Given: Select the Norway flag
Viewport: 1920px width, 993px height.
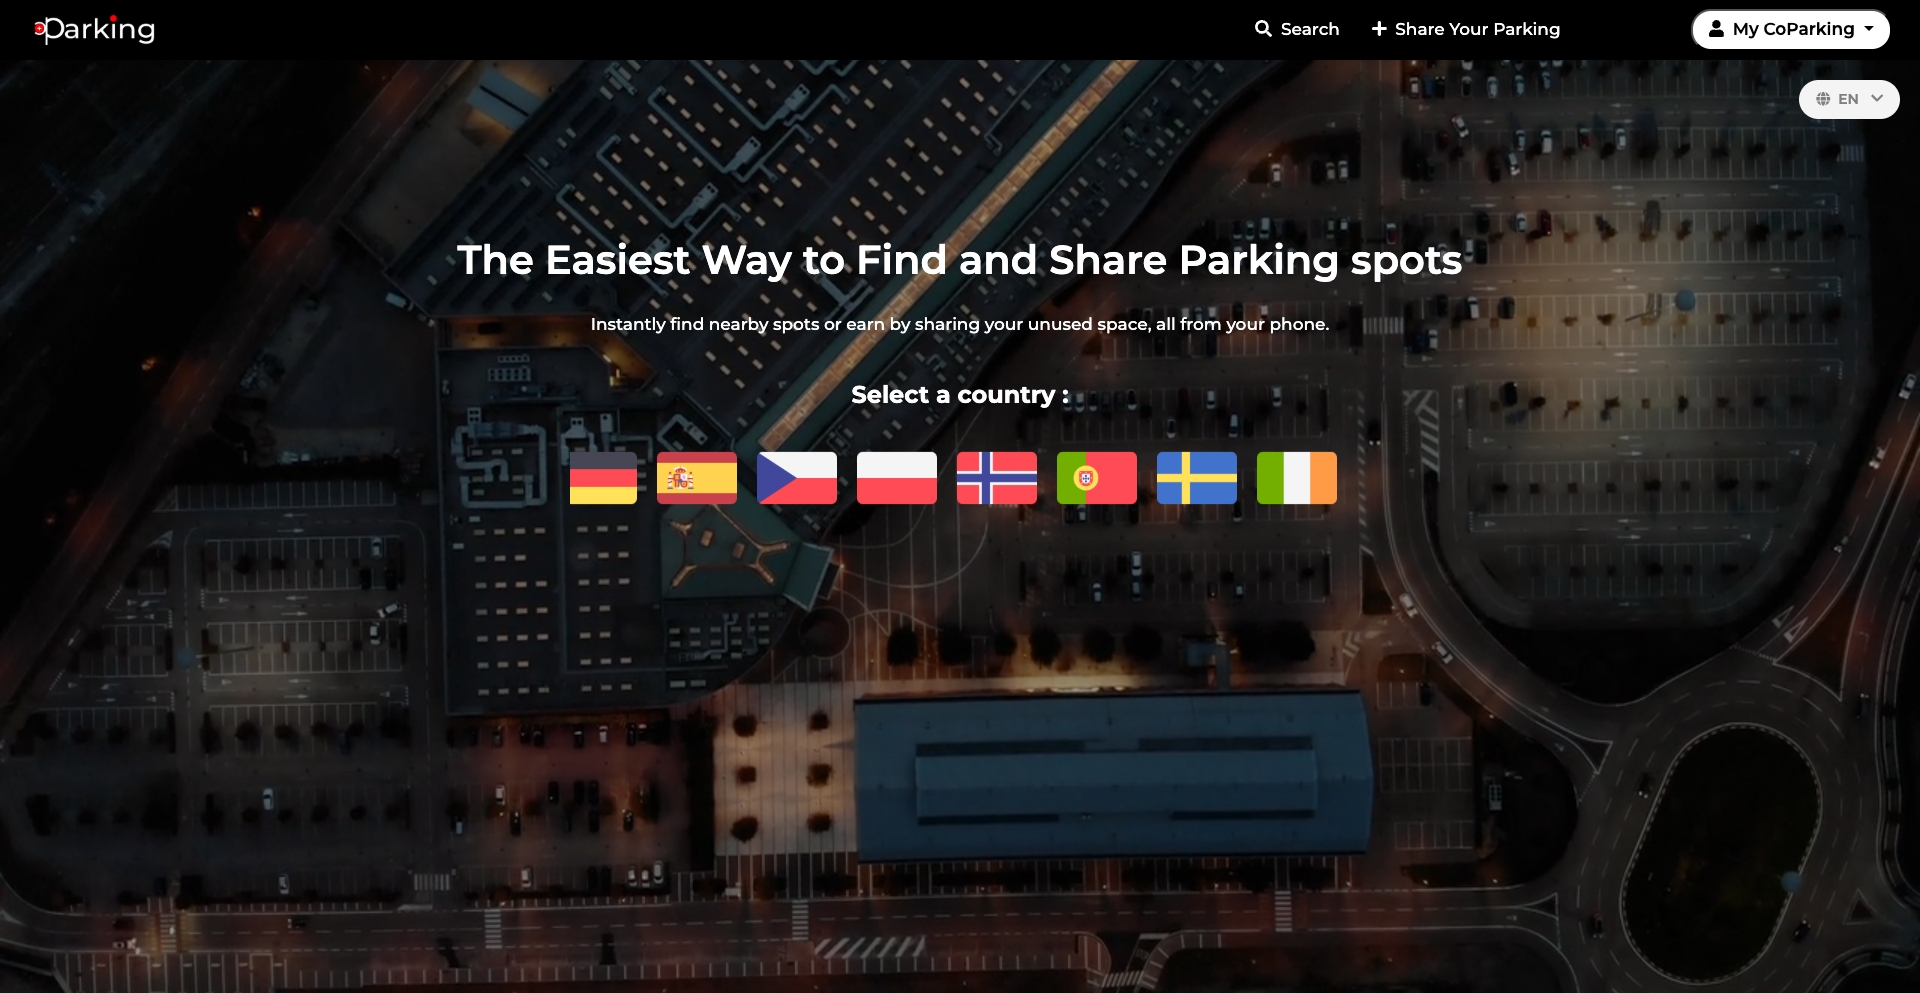Looking at the screenshot, I should tap(996, 478).
